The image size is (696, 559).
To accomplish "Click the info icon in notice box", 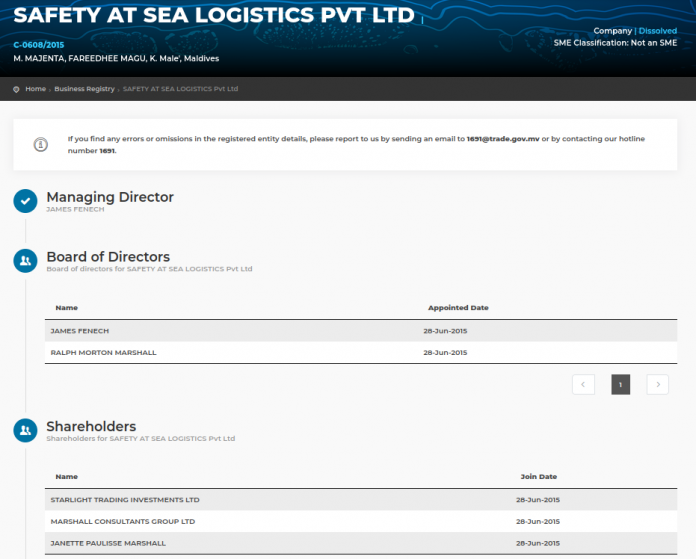I will tap(41, 145).
